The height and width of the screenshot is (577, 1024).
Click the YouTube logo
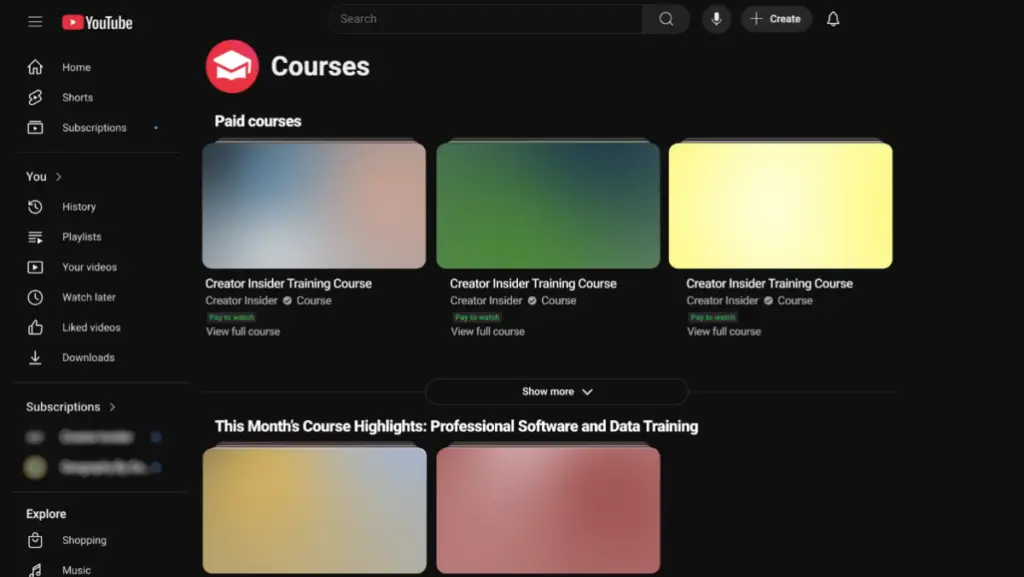click(96, 21)
